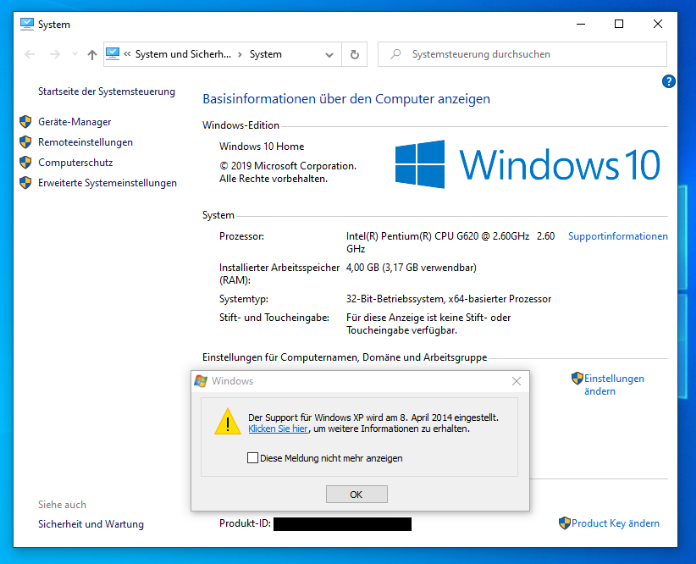Open 'Sicherheit und Wartung' link
This screenshot has width=696, height=564.
[x=91, y=524]
